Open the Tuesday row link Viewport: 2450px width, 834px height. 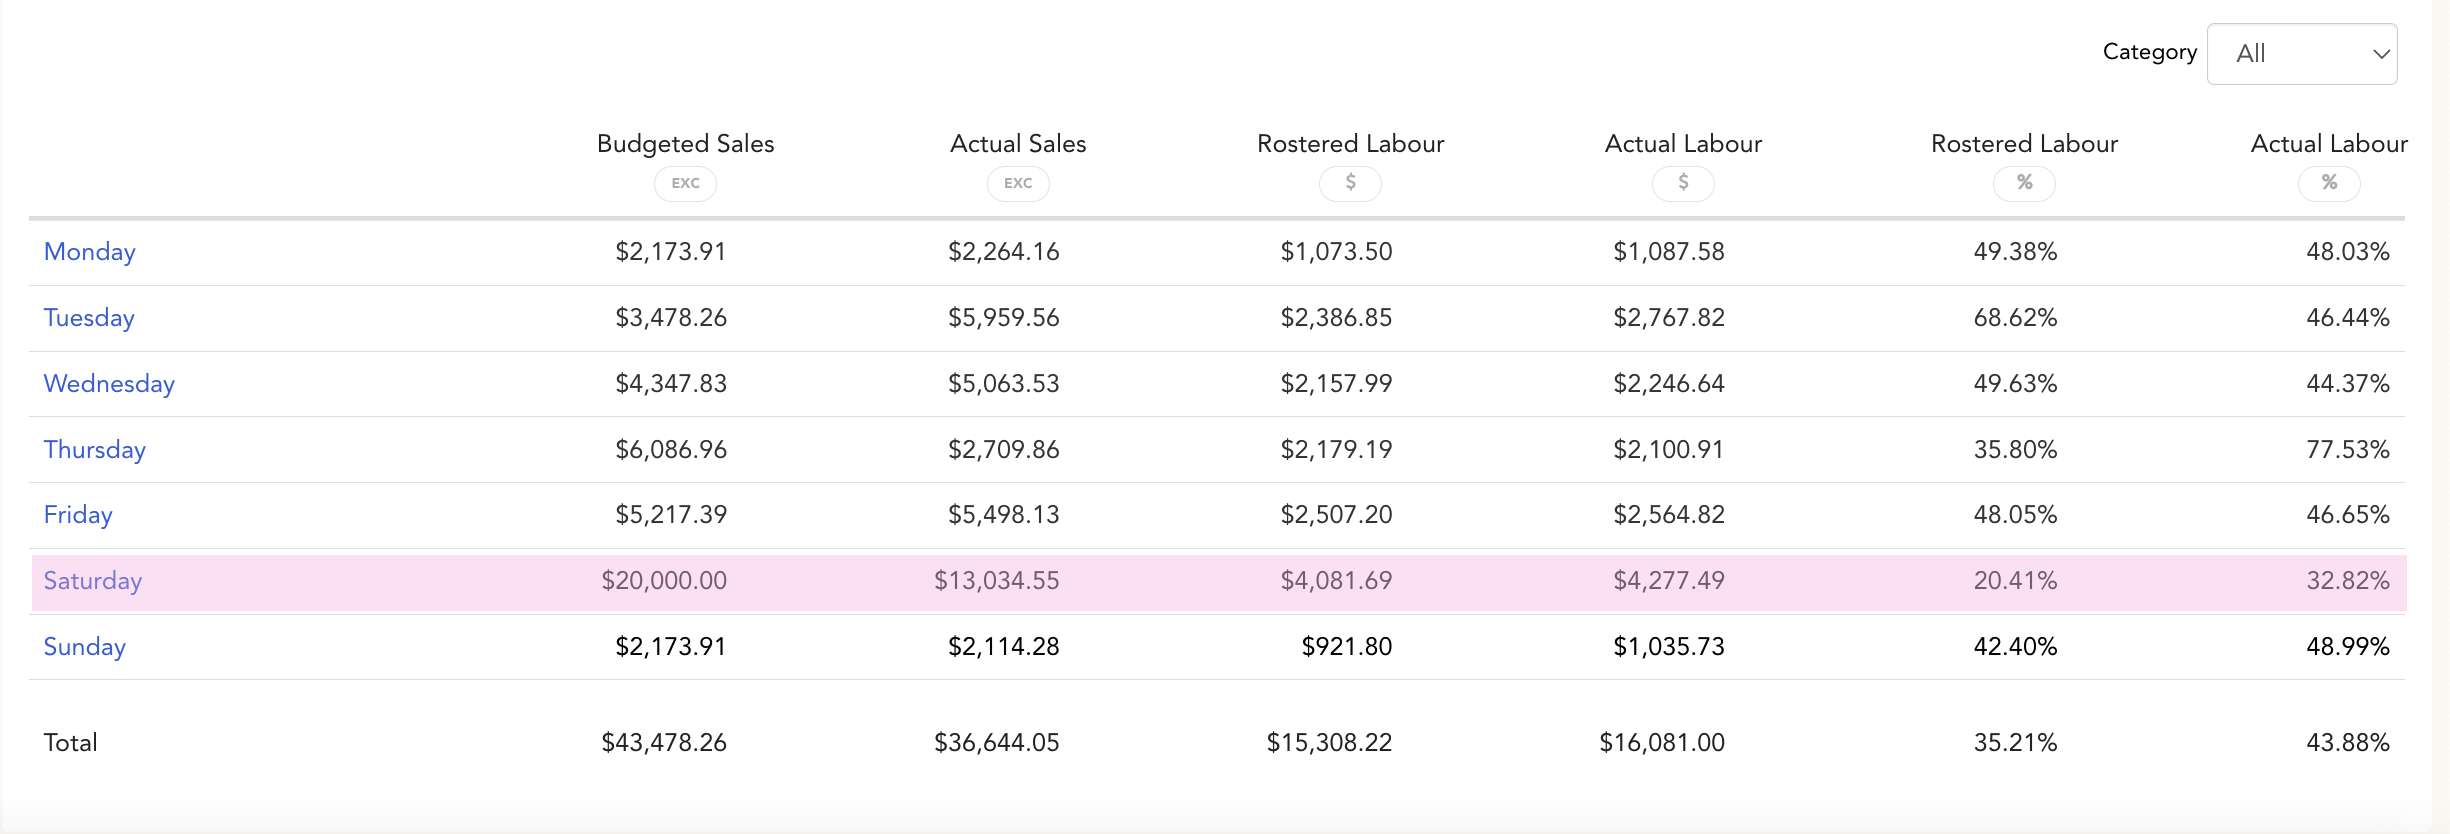89,318
